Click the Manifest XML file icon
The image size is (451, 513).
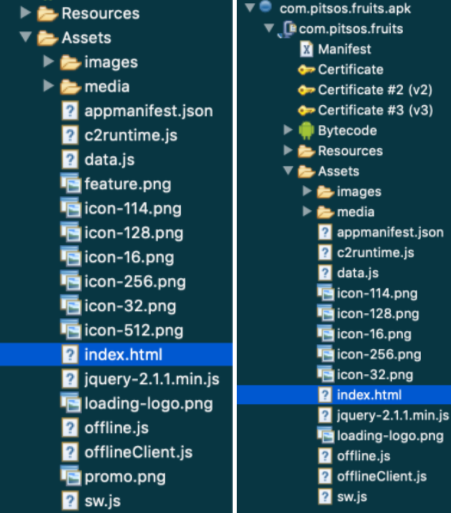(306, 49)
